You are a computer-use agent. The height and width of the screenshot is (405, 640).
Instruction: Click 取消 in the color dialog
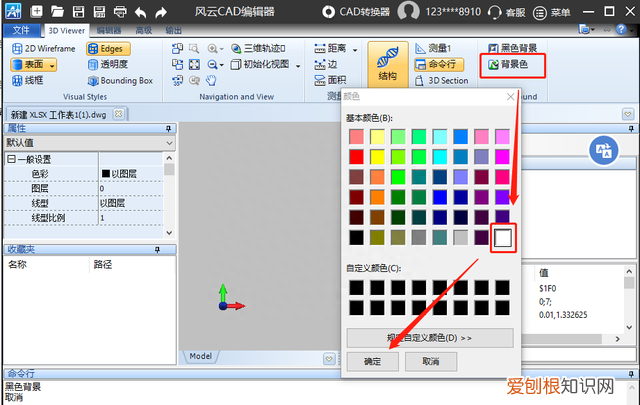(430, 361)
